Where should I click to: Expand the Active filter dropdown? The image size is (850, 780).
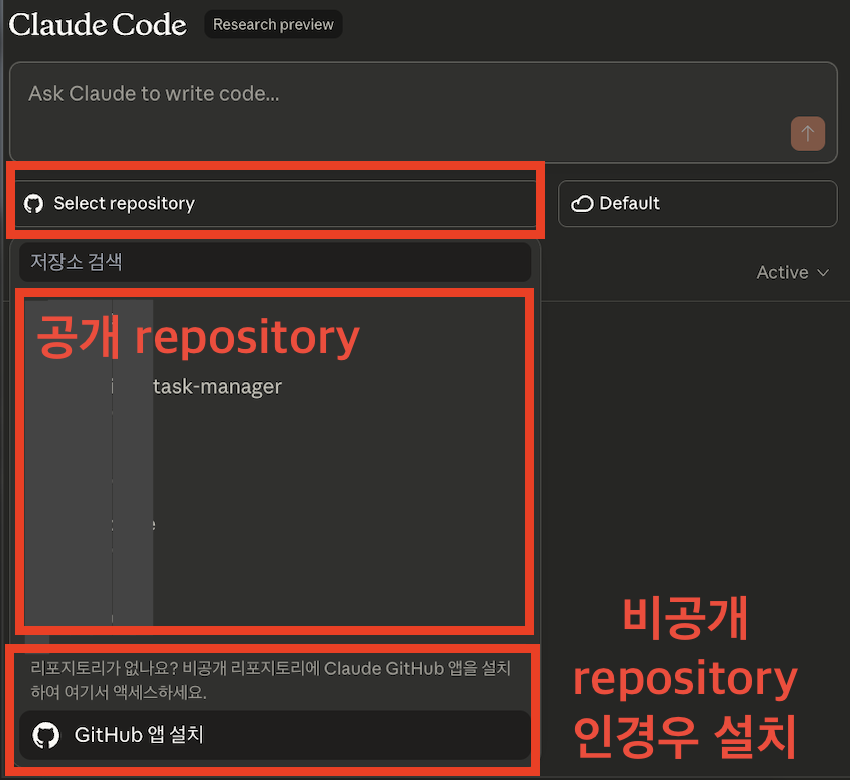point(793,272)
